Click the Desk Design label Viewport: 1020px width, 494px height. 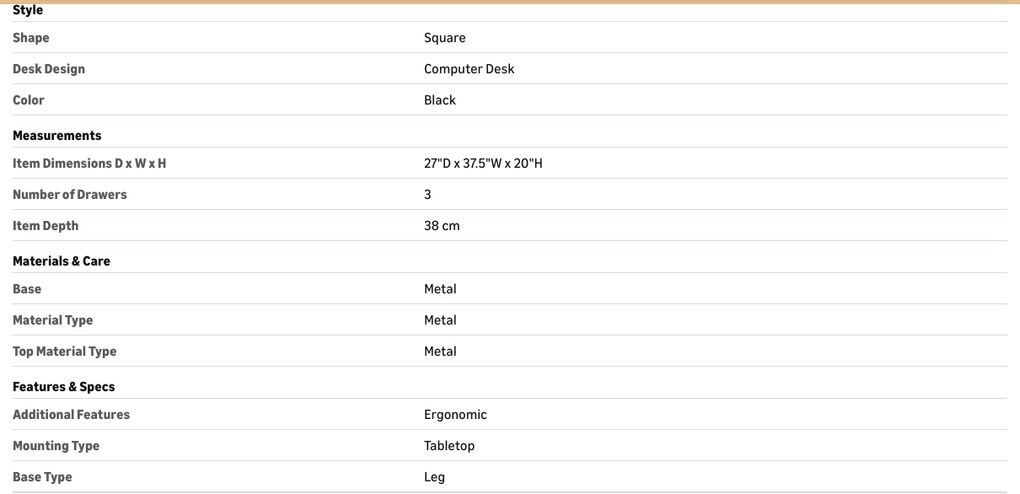(49, 69)
